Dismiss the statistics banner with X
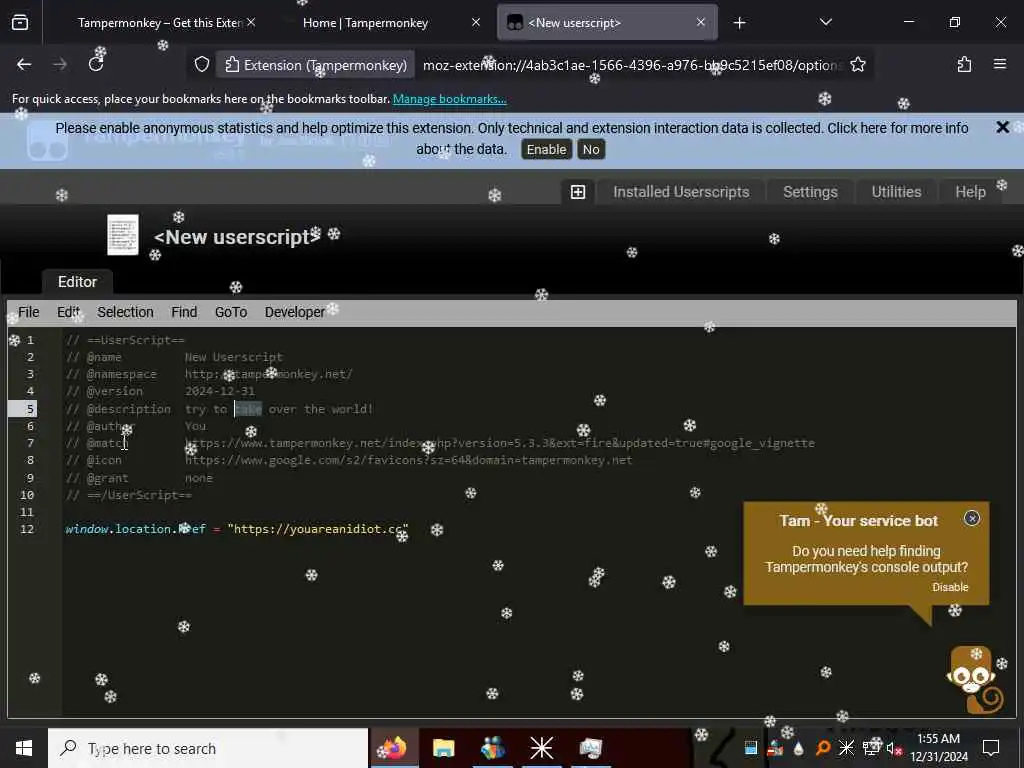Viewport: 1024px width, 768px height. coord(1002,127)
